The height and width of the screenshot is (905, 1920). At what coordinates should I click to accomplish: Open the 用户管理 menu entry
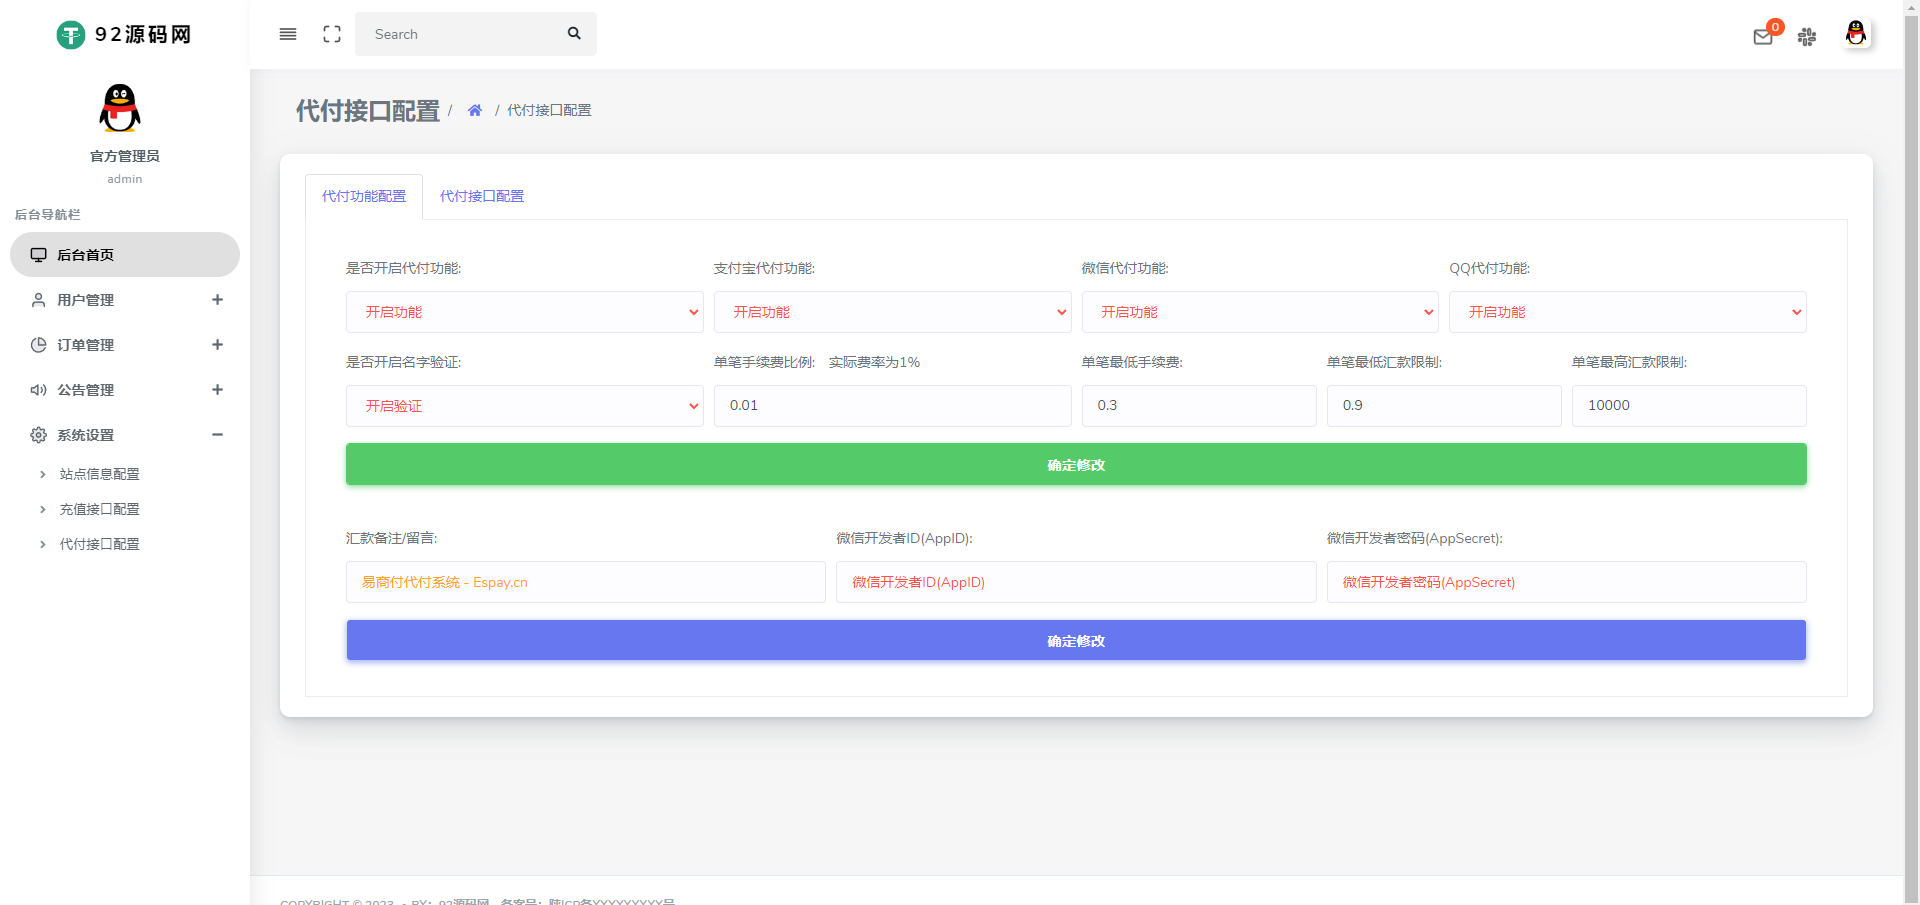pos(125,300)
